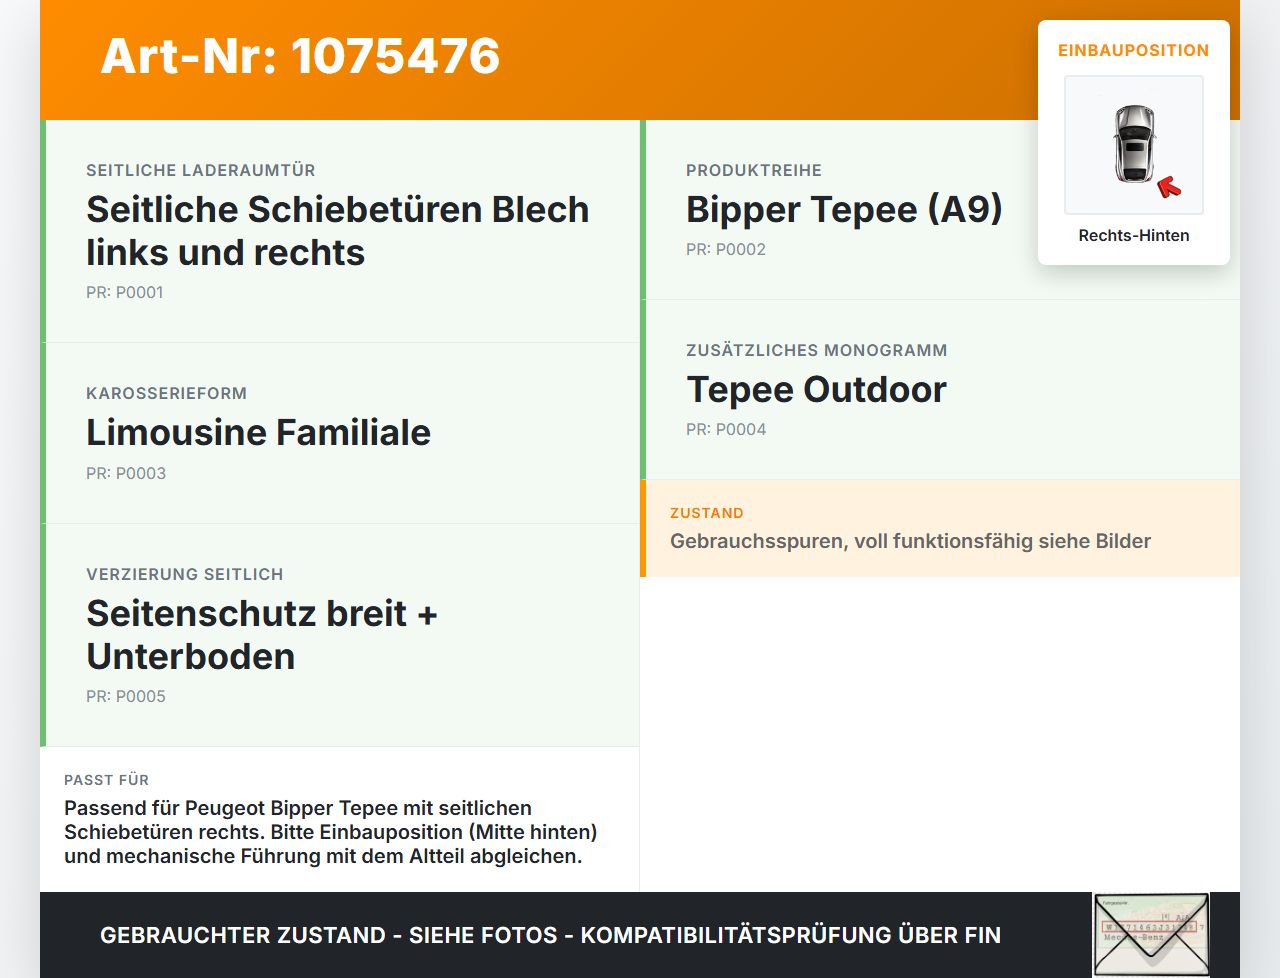Click the car position diagram image
Image resolution: width=1280 pixels, height=978 pixels.
point(1134,145)
